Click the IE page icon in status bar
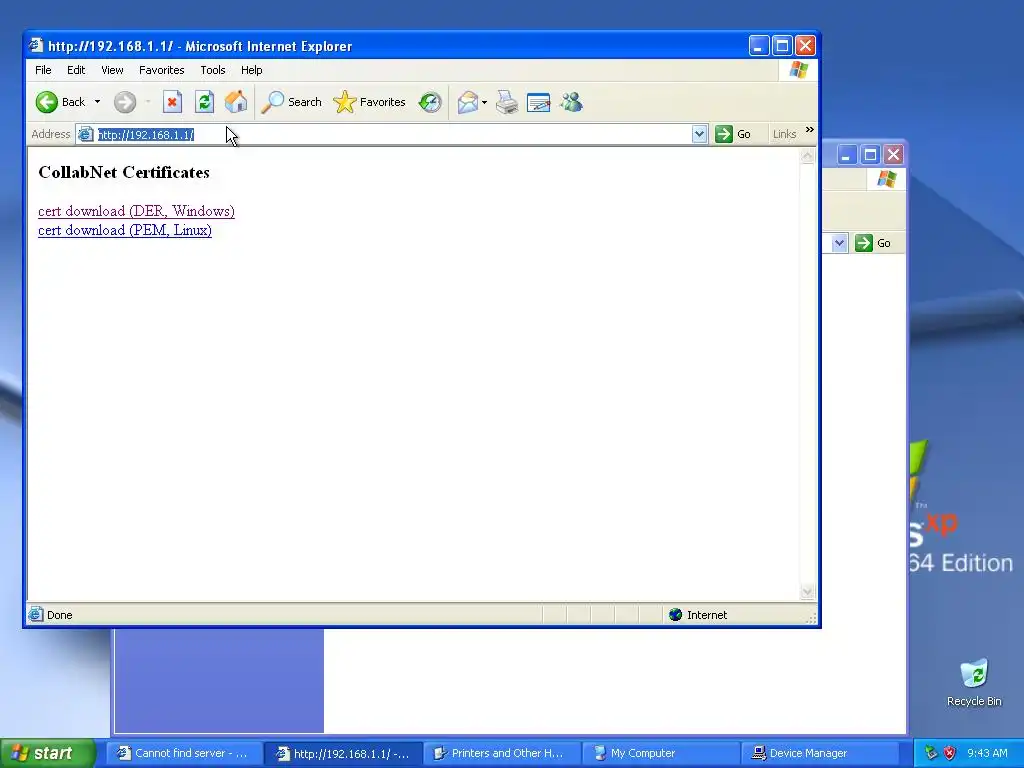Image resolution: width=1024 pixels, height=768 pixels. (x=35, y=615)
